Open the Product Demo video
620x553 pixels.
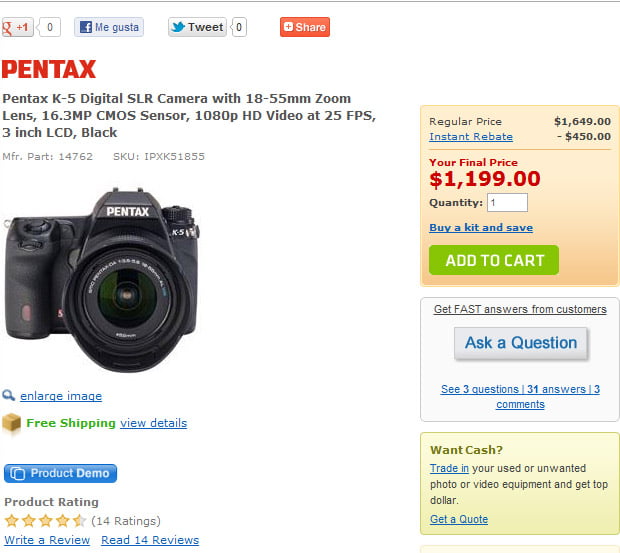(x=61, y=473)
